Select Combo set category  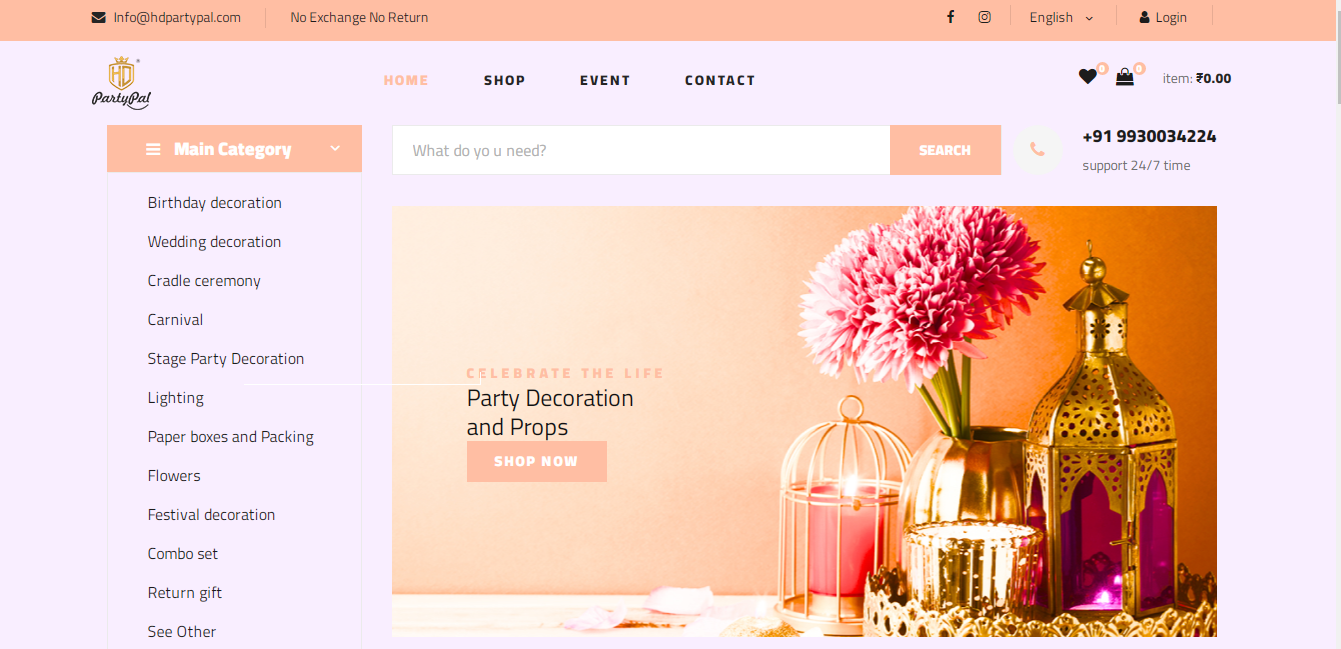(183, 553)
